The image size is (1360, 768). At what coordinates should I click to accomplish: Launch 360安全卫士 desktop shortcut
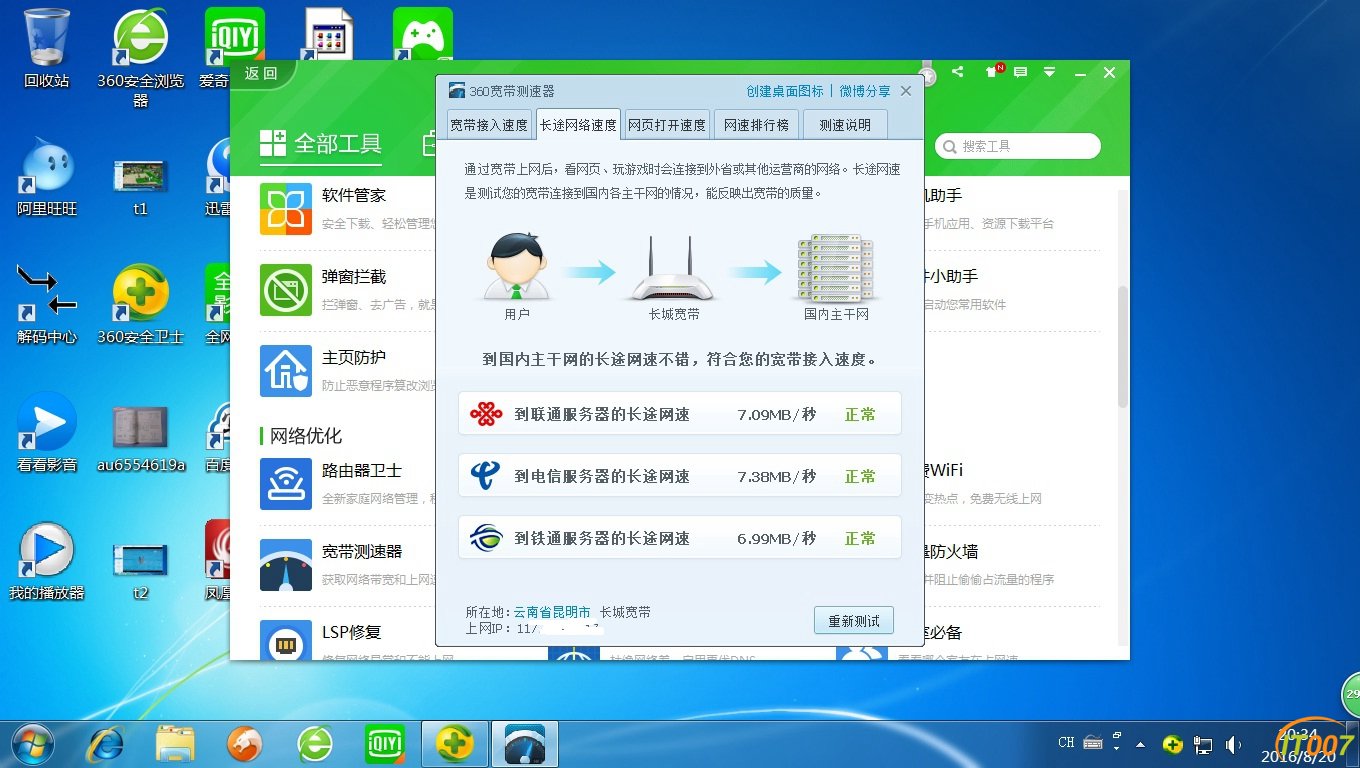click(140, 305)
